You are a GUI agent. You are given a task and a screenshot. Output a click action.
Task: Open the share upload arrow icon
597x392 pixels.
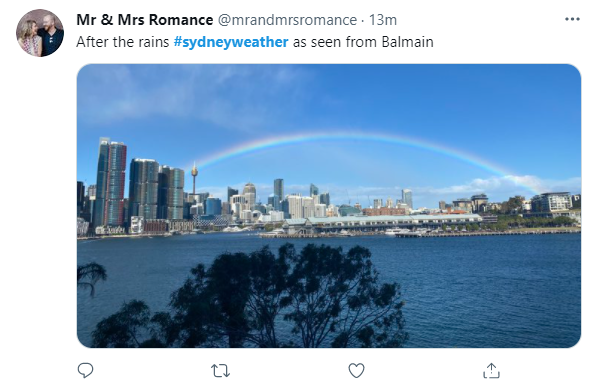(x=491, y=370)
